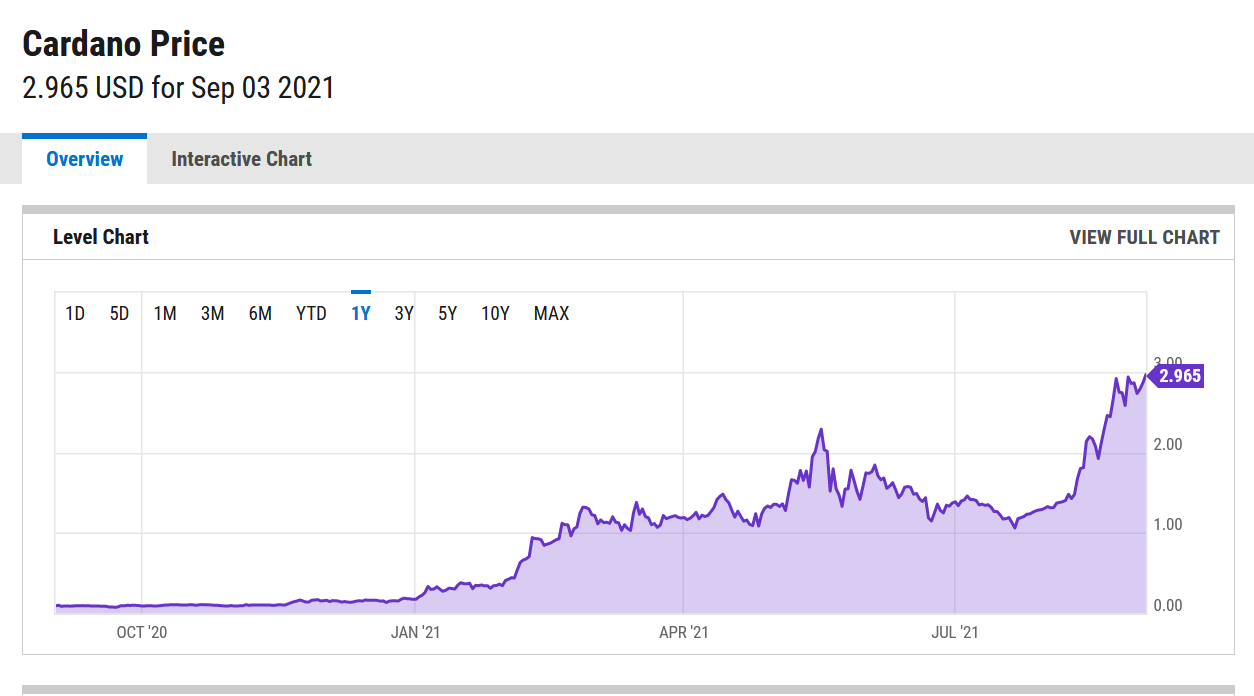Click the 2.00 y-axis label
The height and width of the screenshot is (696, 1254).
pyautogui.click(x=1168, y=444)
